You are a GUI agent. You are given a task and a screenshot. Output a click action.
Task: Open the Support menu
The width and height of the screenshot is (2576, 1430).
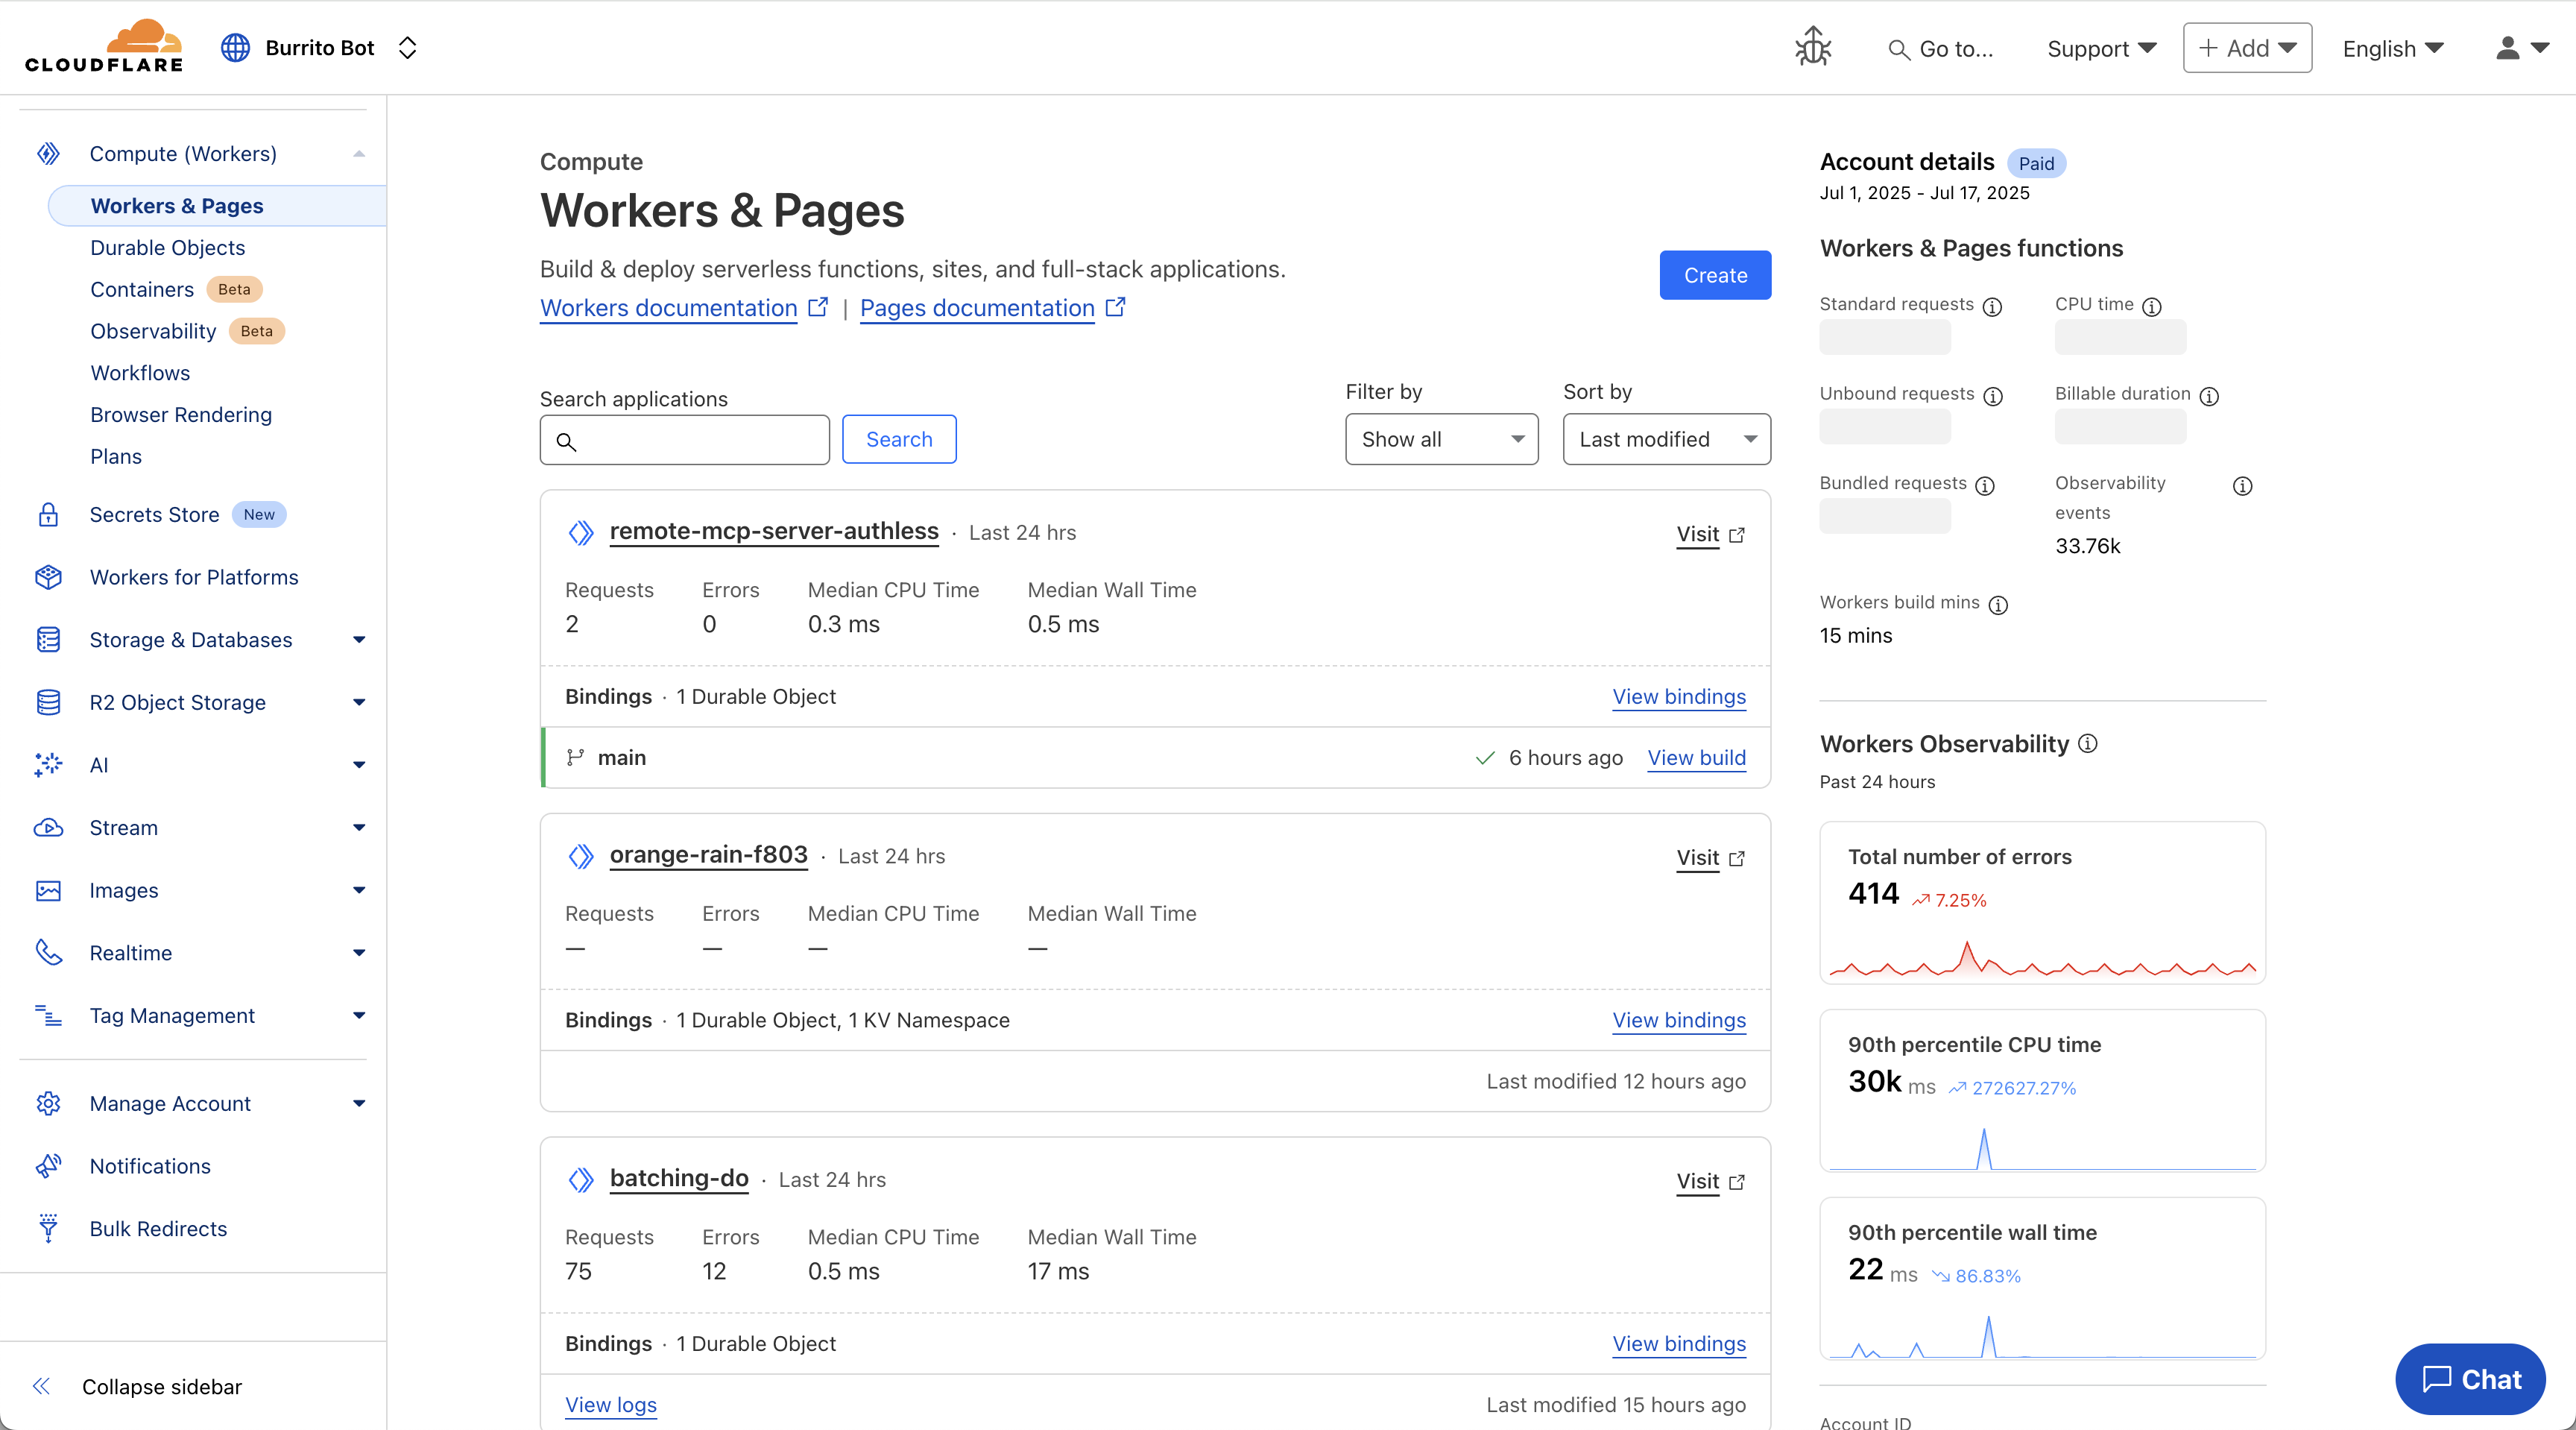(x=2101, y=48)
